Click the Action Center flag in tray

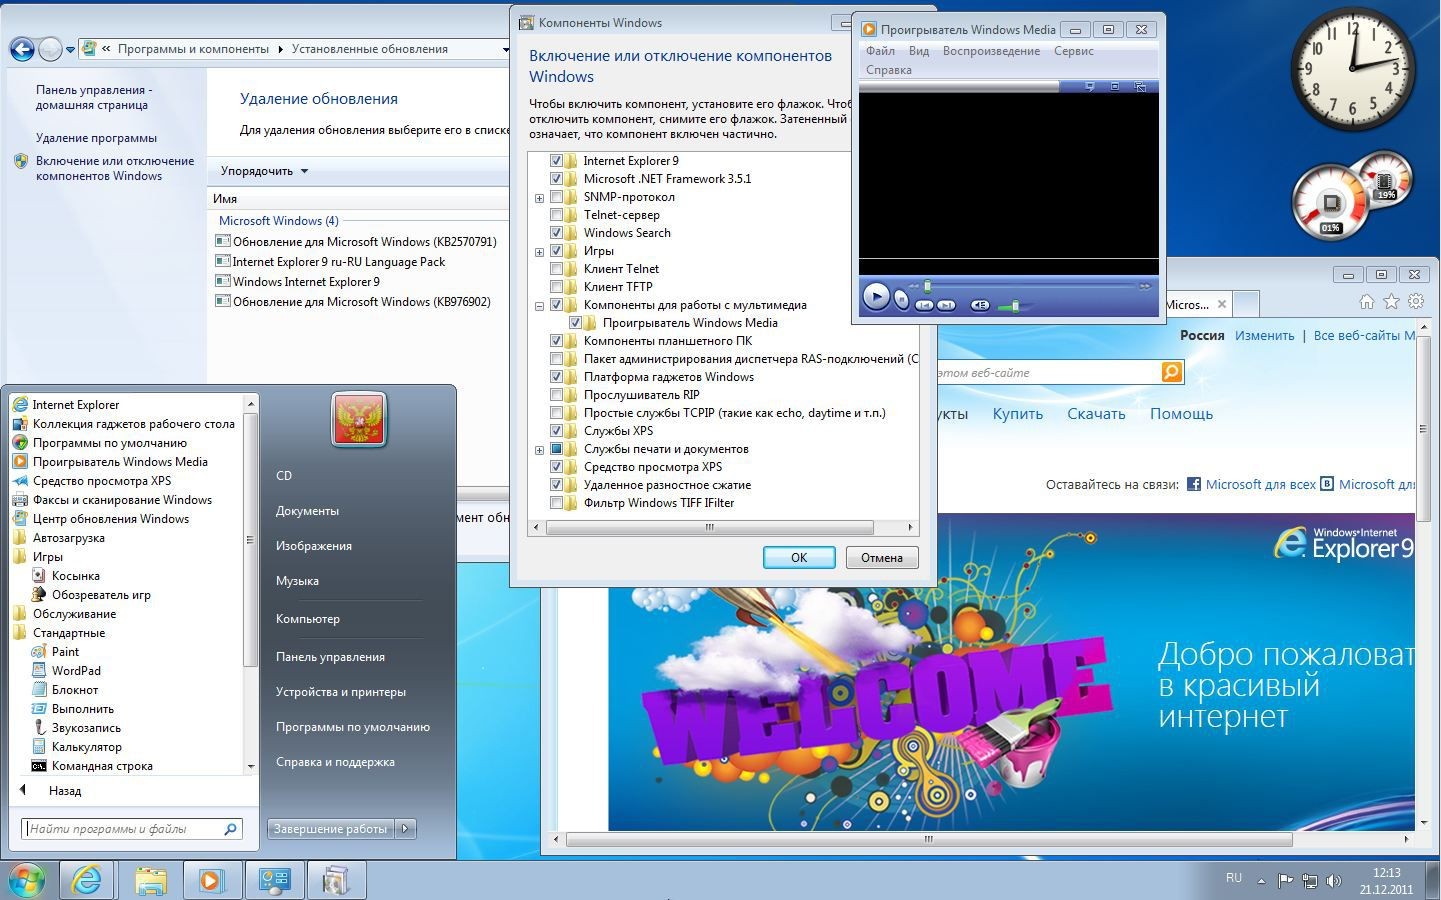[1285, 881]
